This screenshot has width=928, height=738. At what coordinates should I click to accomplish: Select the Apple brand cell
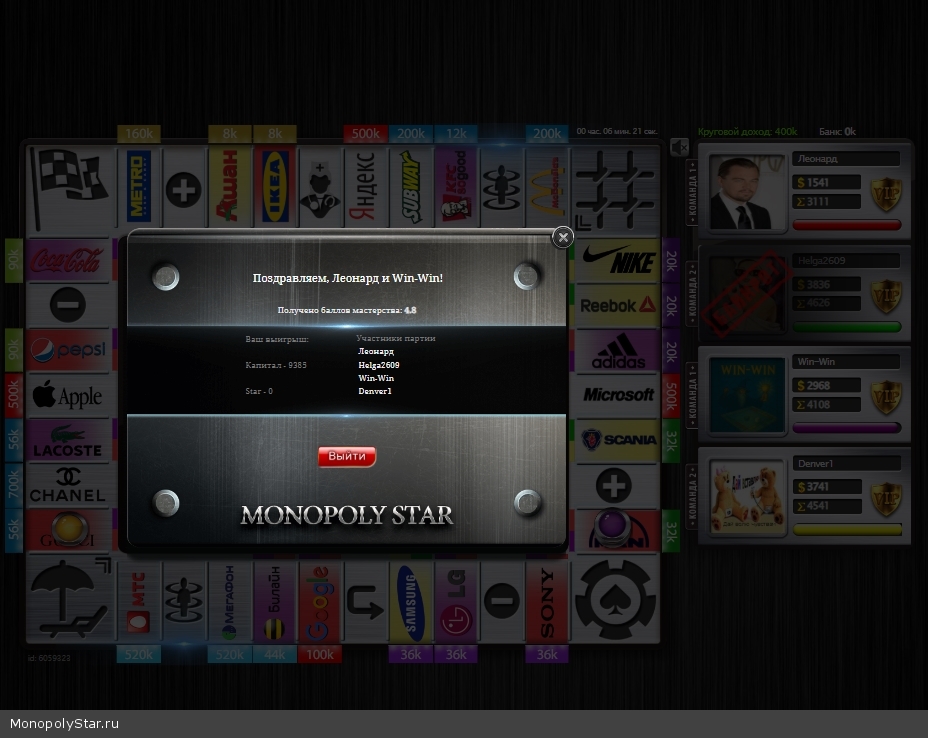click(68, 395)
